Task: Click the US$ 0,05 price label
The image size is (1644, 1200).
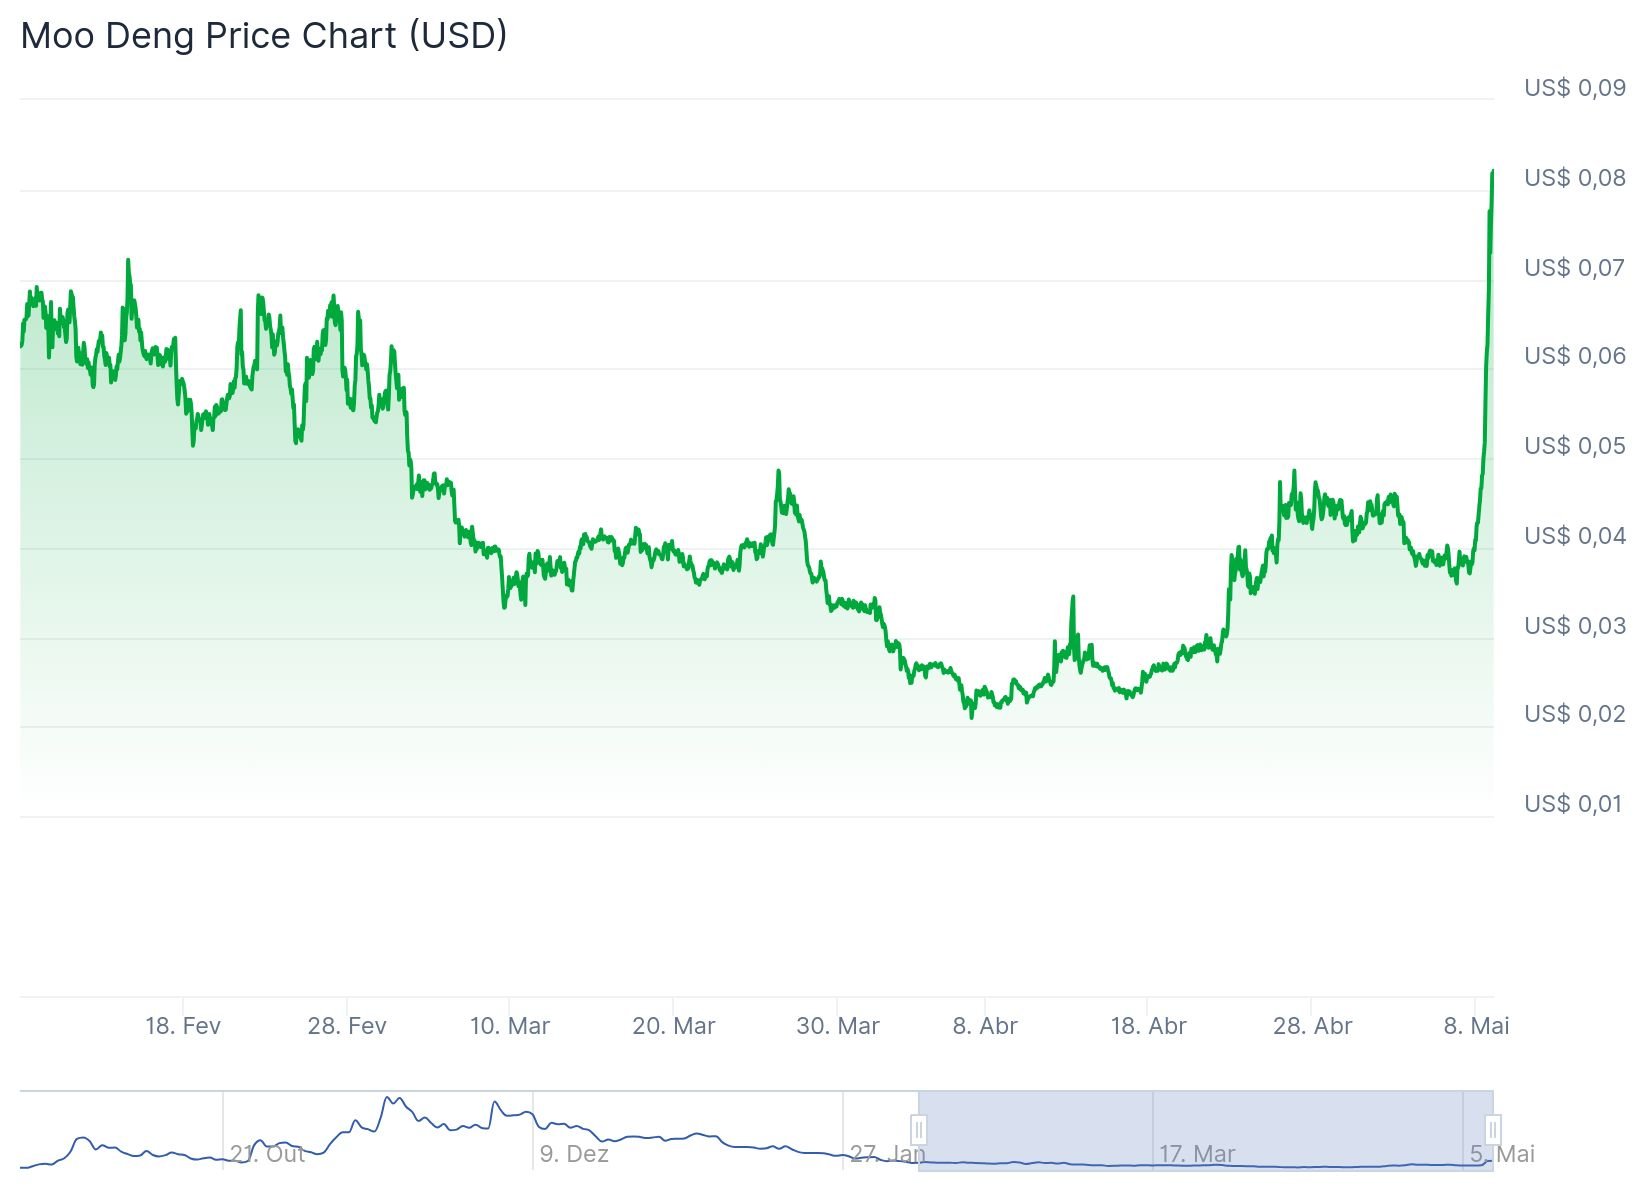Action: click(1575, 446)
